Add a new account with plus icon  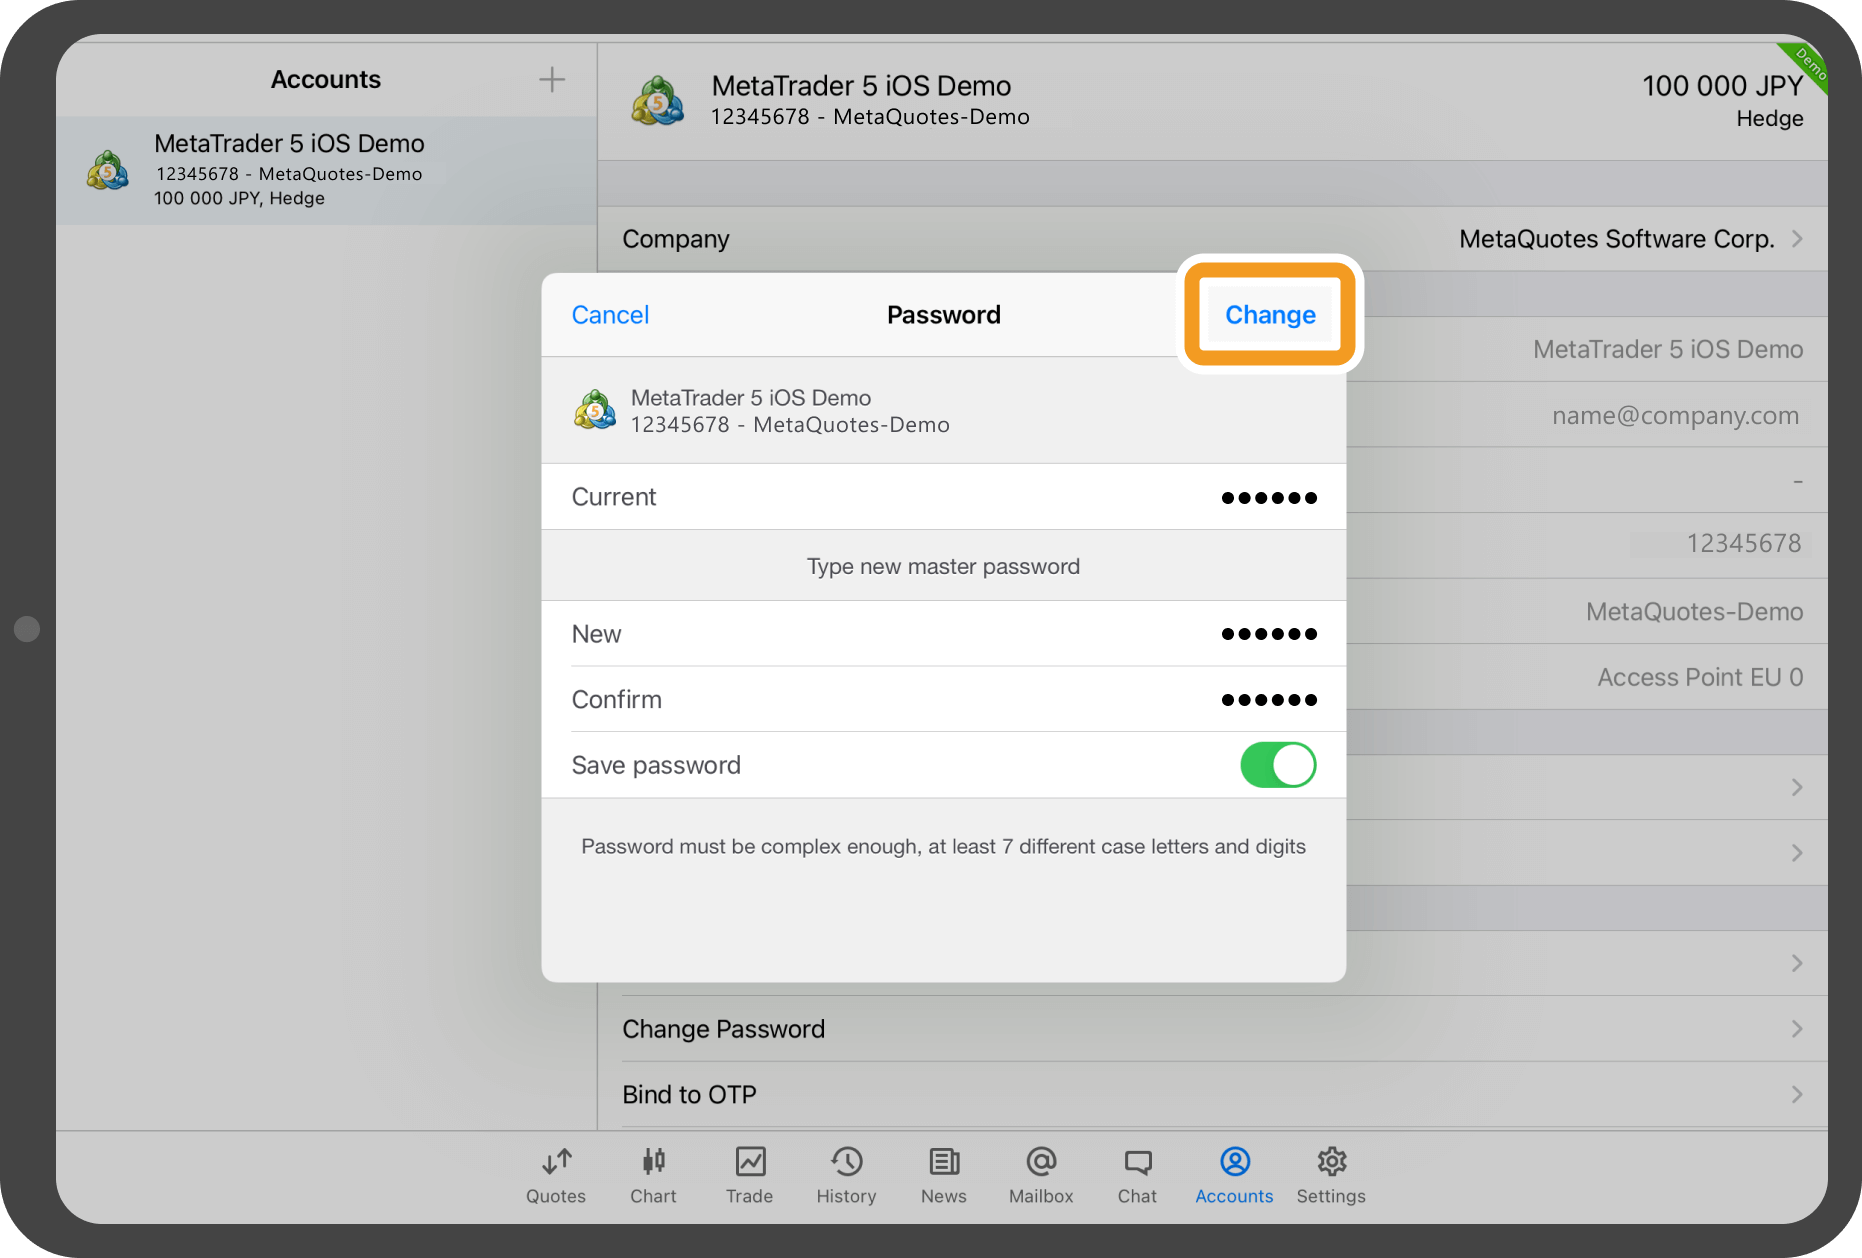(x=552, y=80)
